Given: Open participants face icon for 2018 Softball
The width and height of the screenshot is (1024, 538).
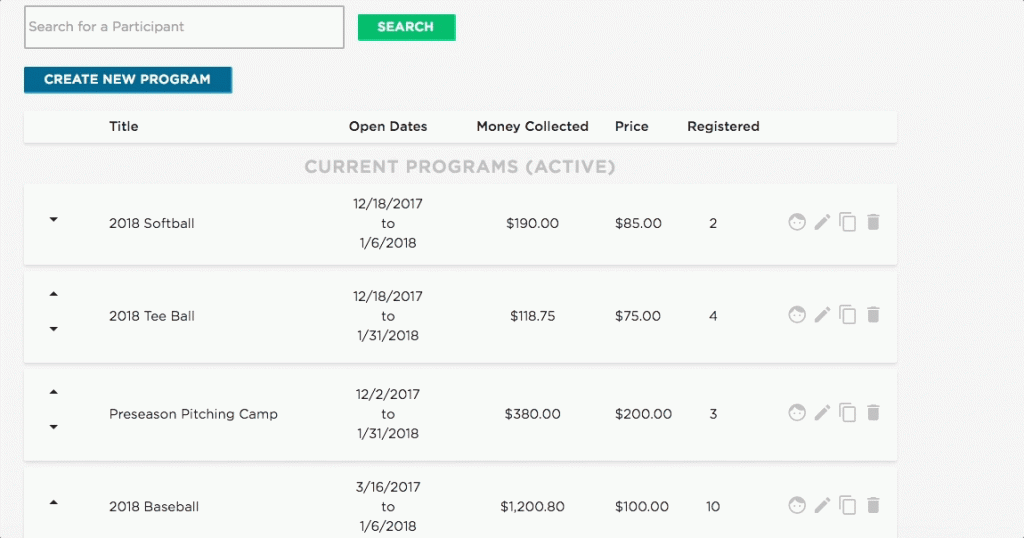Looking at the screenshot, I should point(797,222).
